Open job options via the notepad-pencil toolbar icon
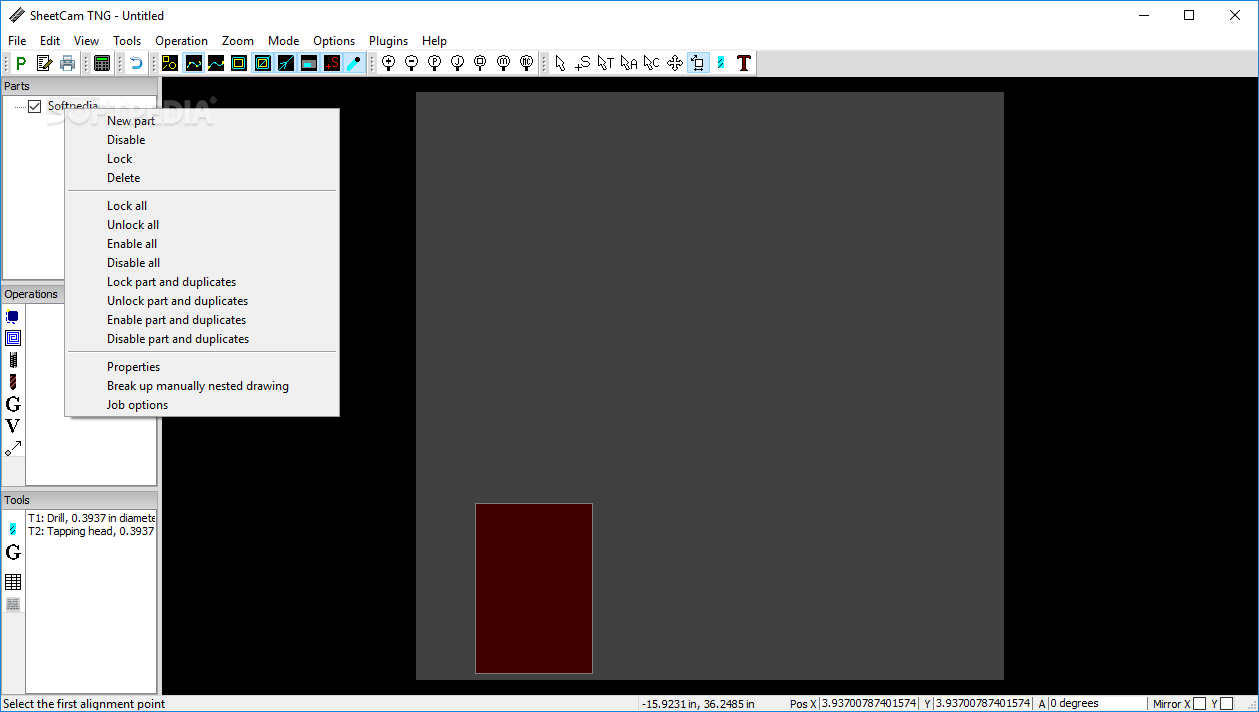Viewport: 1259px width, 712px height. 44,63
